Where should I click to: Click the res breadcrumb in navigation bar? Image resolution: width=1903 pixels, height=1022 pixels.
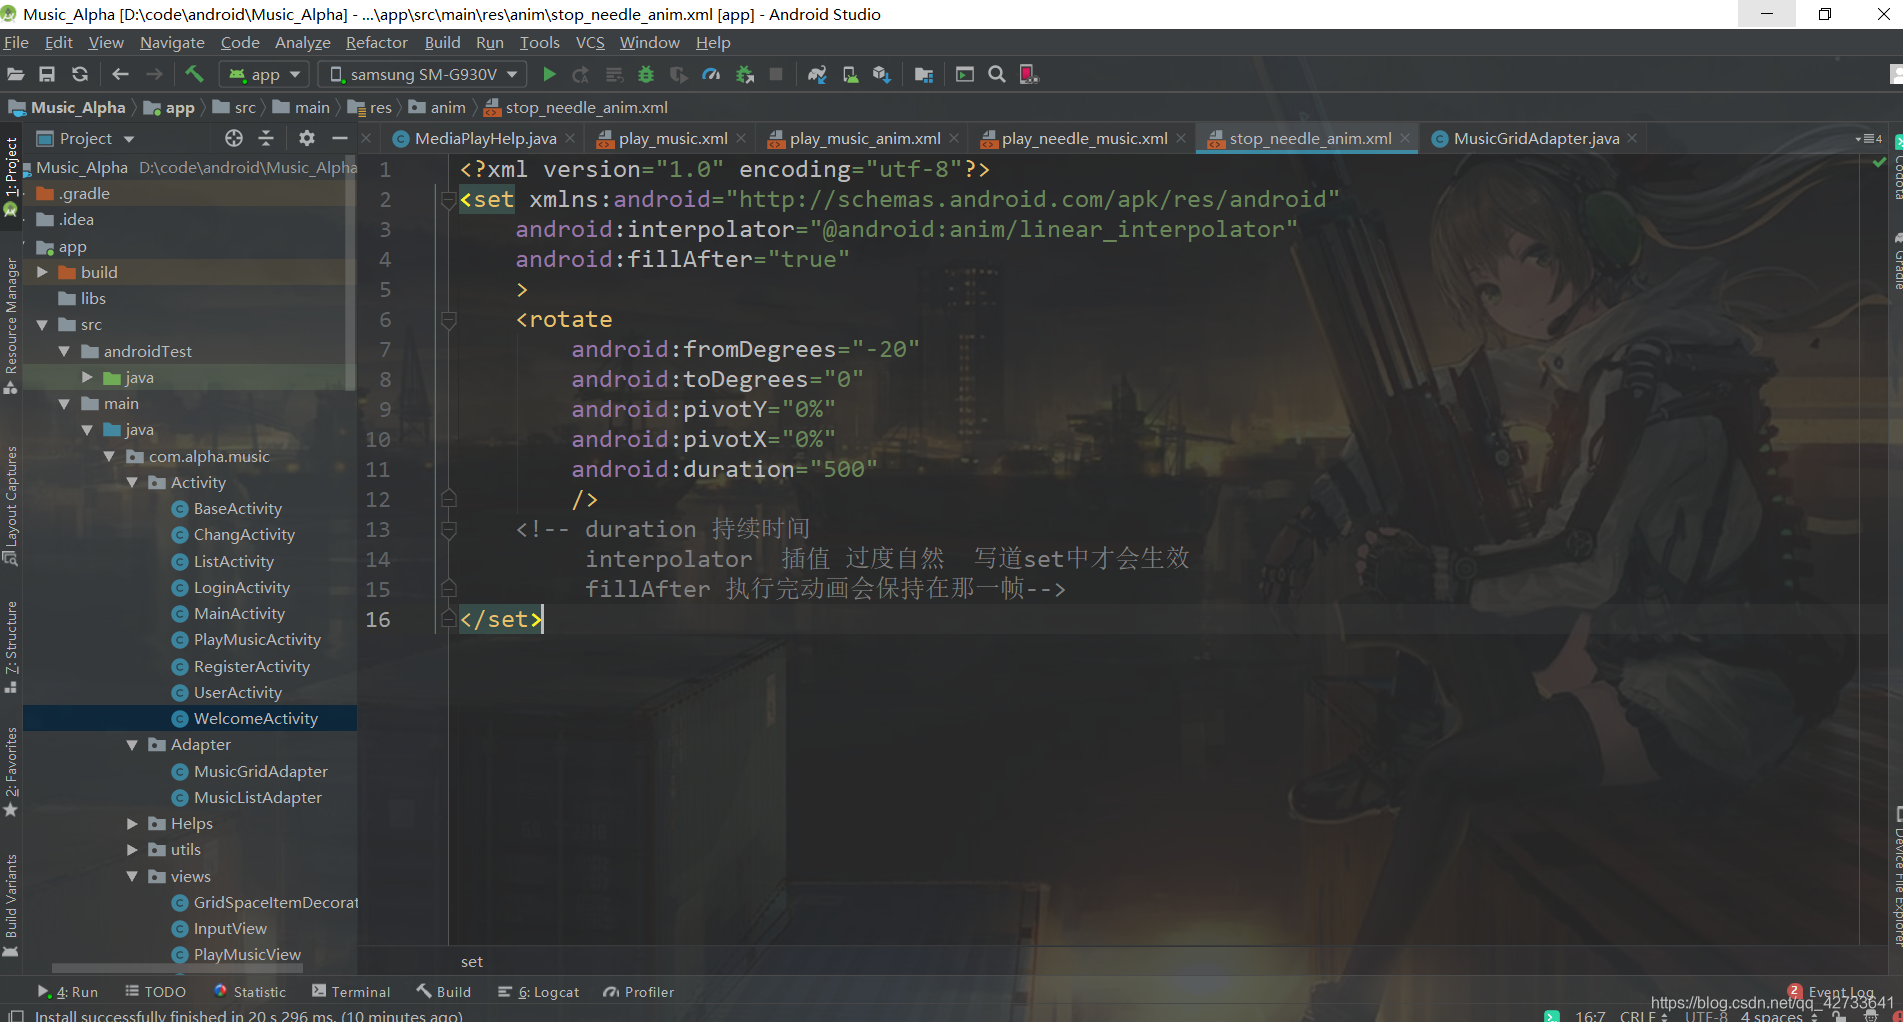370,107
